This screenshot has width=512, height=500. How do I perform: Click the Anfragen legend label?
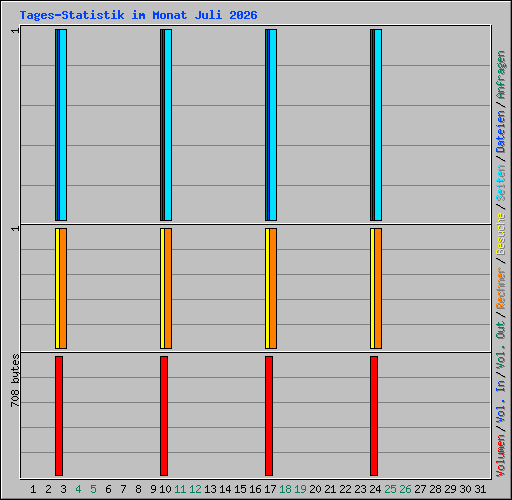501,74
